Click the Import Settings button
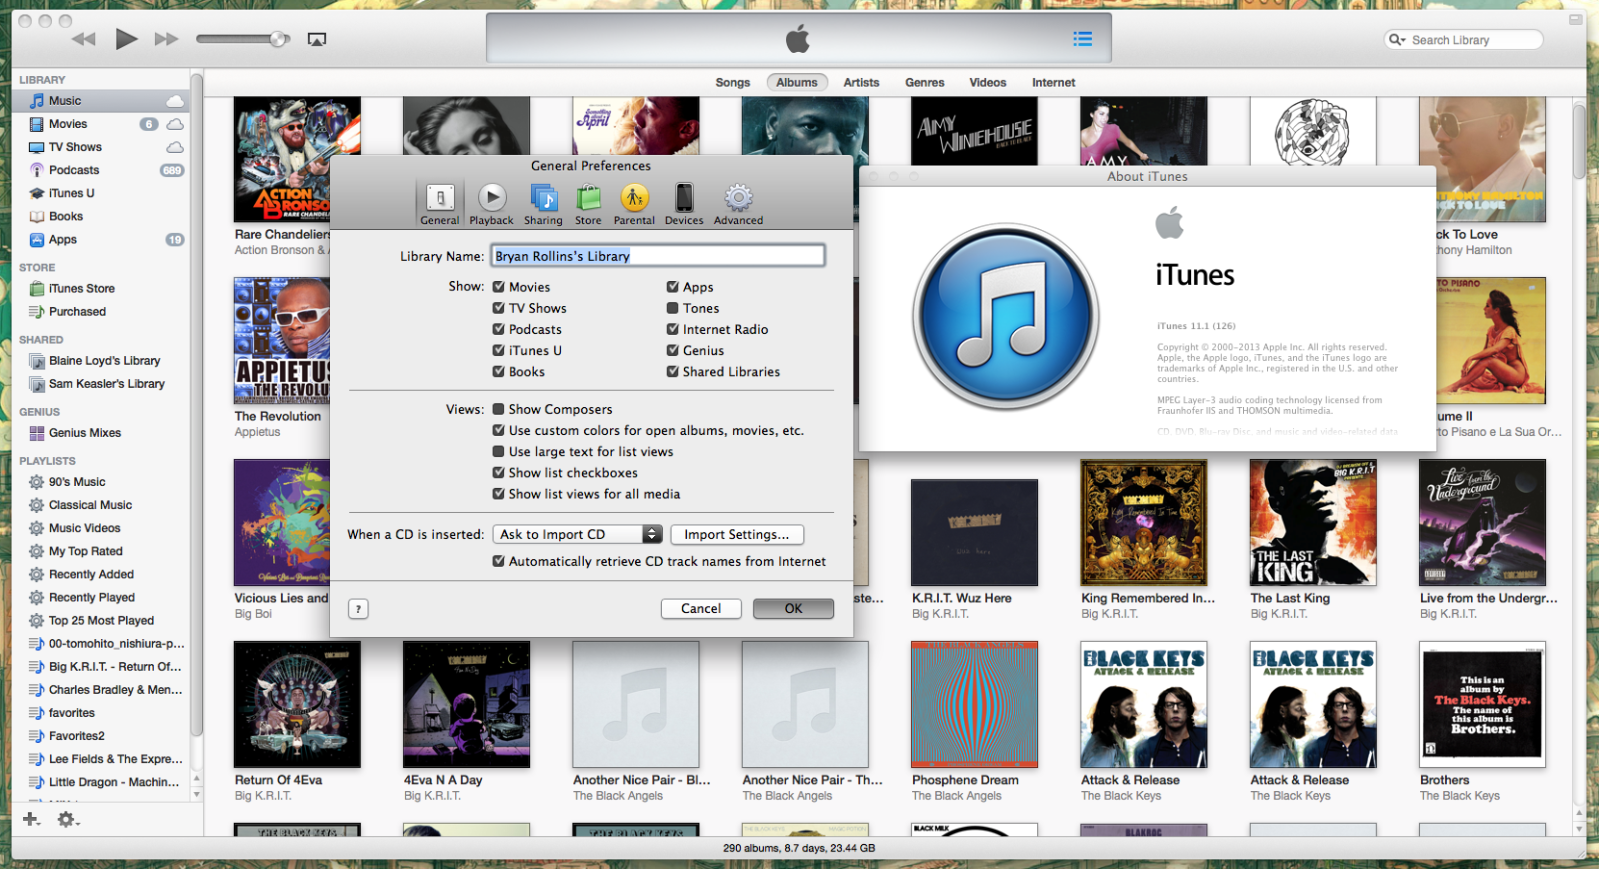The image size is (1599, 869). (x=737, y=534)
